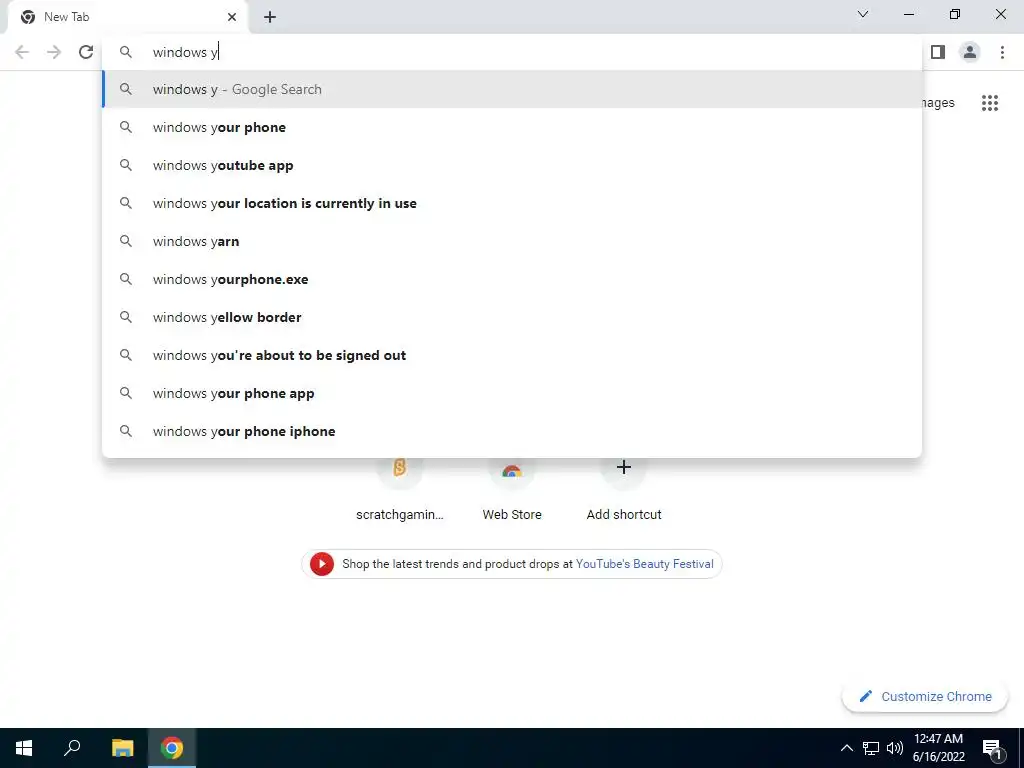The height and width of the screenshot is (768, 1024).
Task: Open the tab search dropdown arrow
Action: point(863,14)
